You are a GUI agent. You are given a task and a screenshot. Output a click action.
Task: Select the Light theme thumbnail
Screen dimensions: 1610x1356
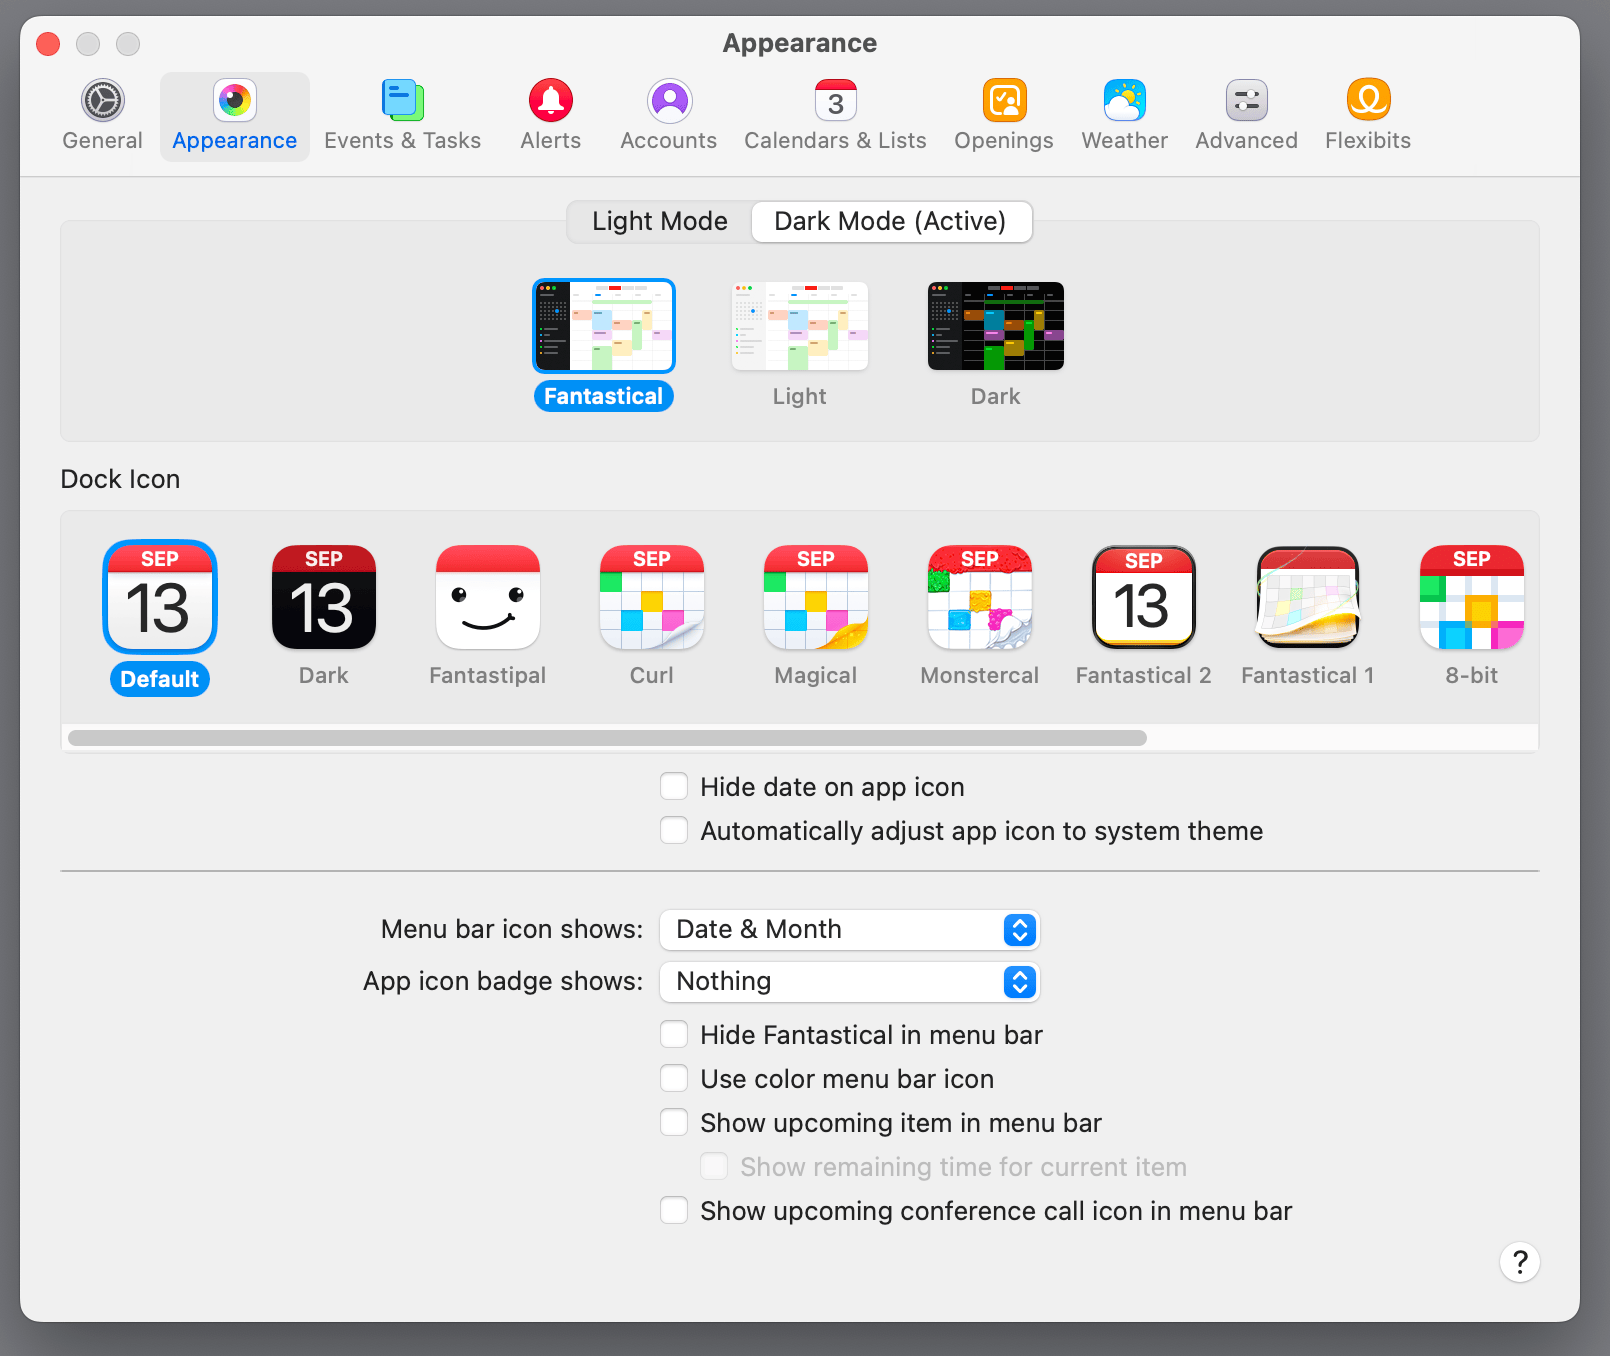800,326
